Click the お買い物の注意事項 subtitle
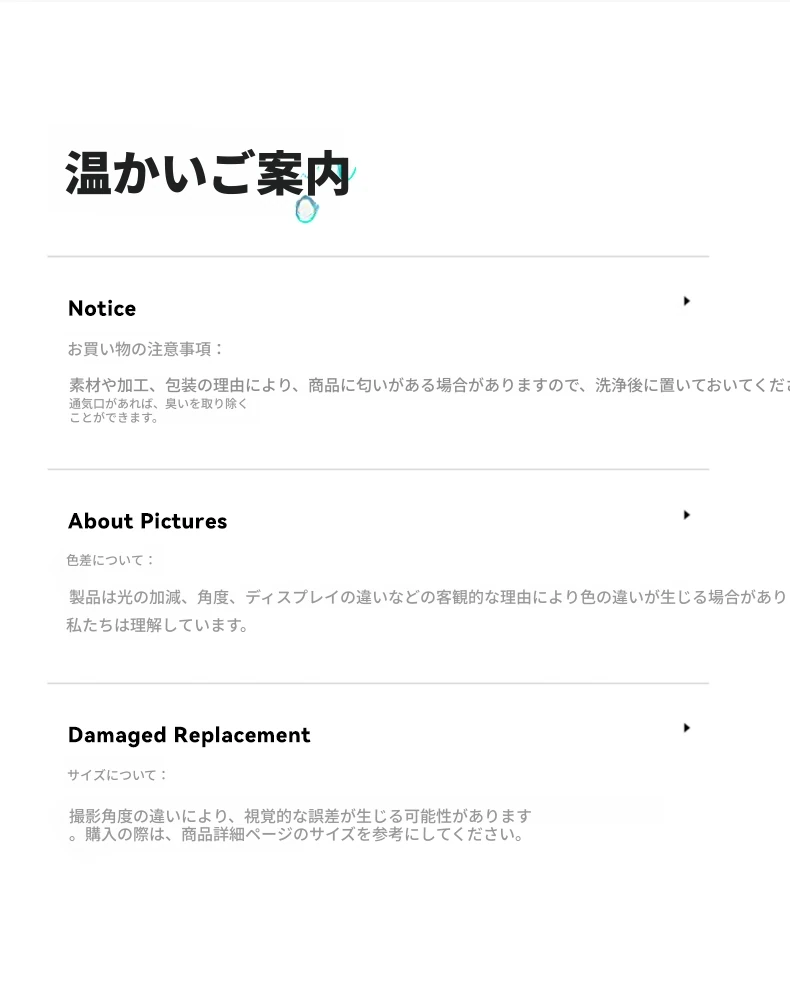 tap(146, 349)
